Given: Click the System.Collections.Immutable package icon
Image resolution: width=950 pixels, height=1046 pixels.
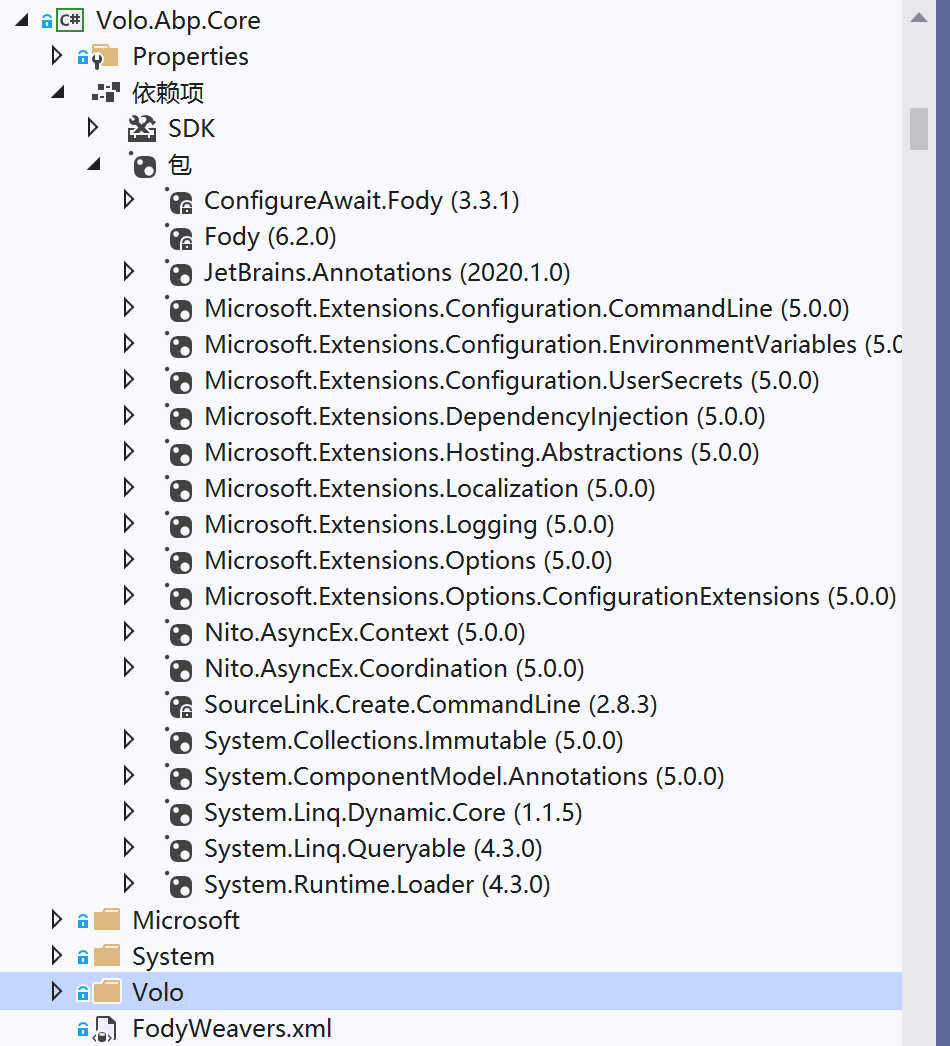Looking at the screenshot, I should click(x=179, y=741).
